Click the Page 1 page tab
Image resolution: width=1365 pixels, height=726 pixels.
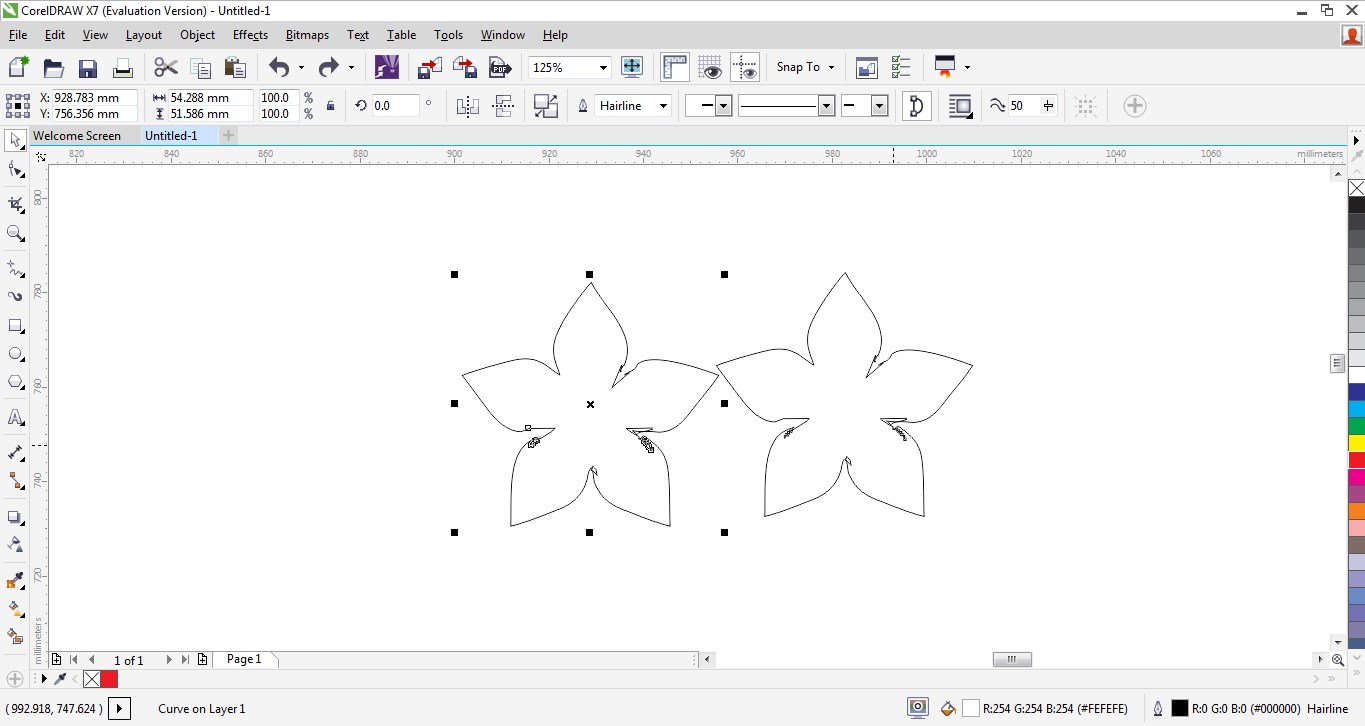point(244,659)
